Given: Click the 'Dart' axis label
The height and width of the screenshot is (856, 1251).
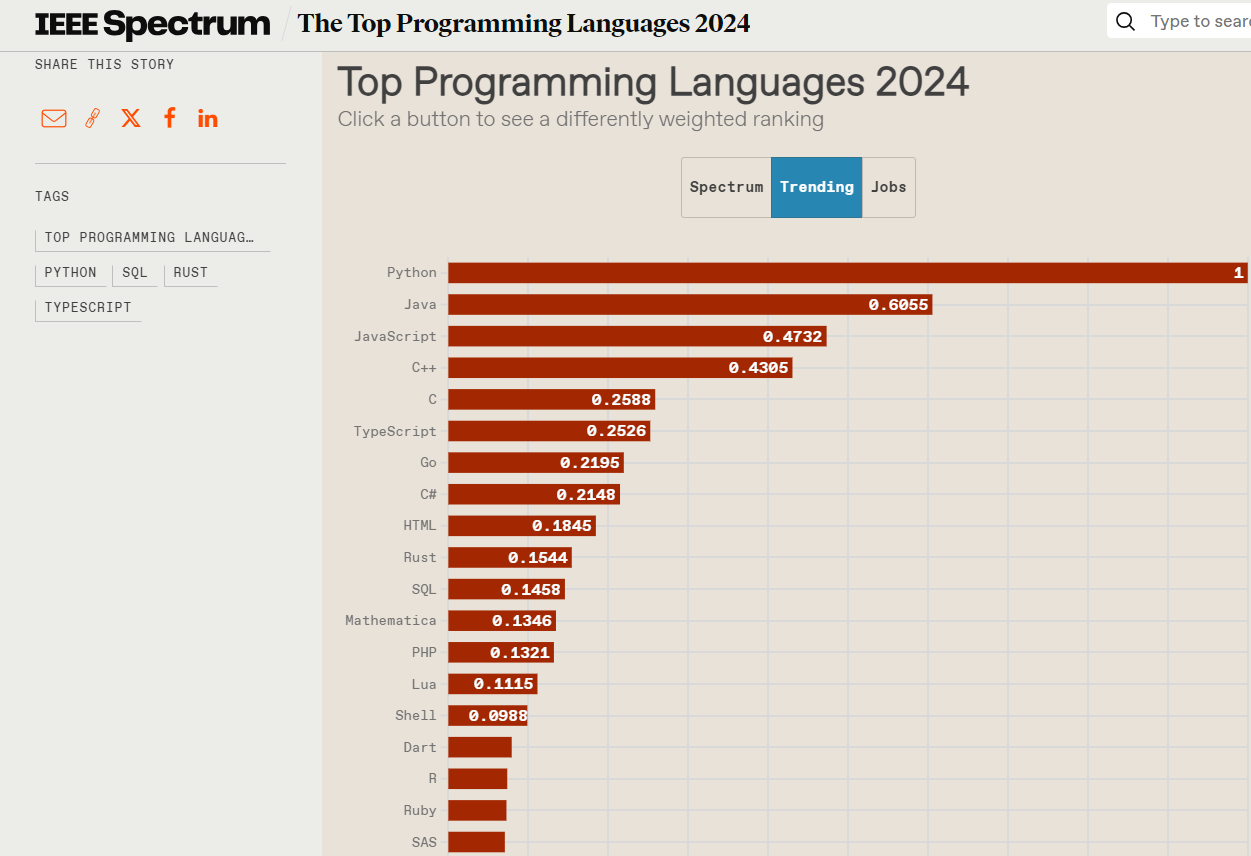Looking at the screenshot, I should pyautogui.click(x=421, y=748).
